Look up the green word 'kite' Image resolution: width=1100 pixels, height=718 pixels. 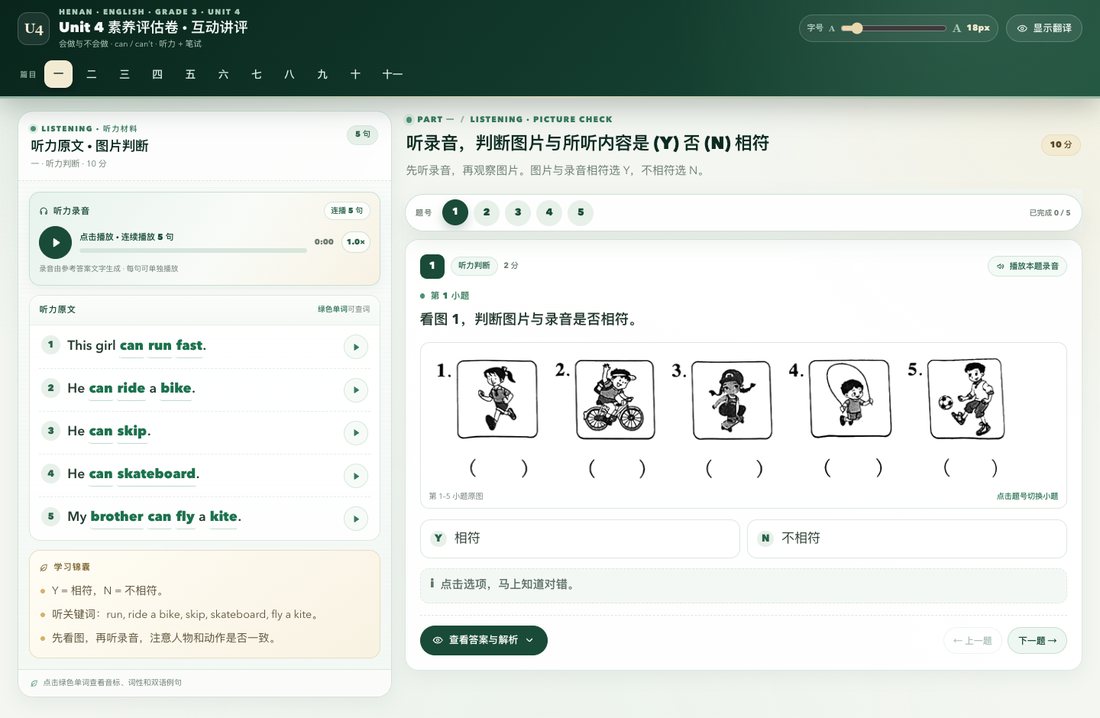click(223, 517)
